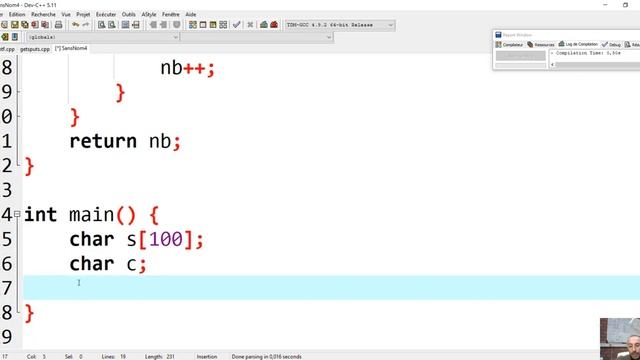Open the Ressources tab in Report Window
640x360 pixels.
541,44
